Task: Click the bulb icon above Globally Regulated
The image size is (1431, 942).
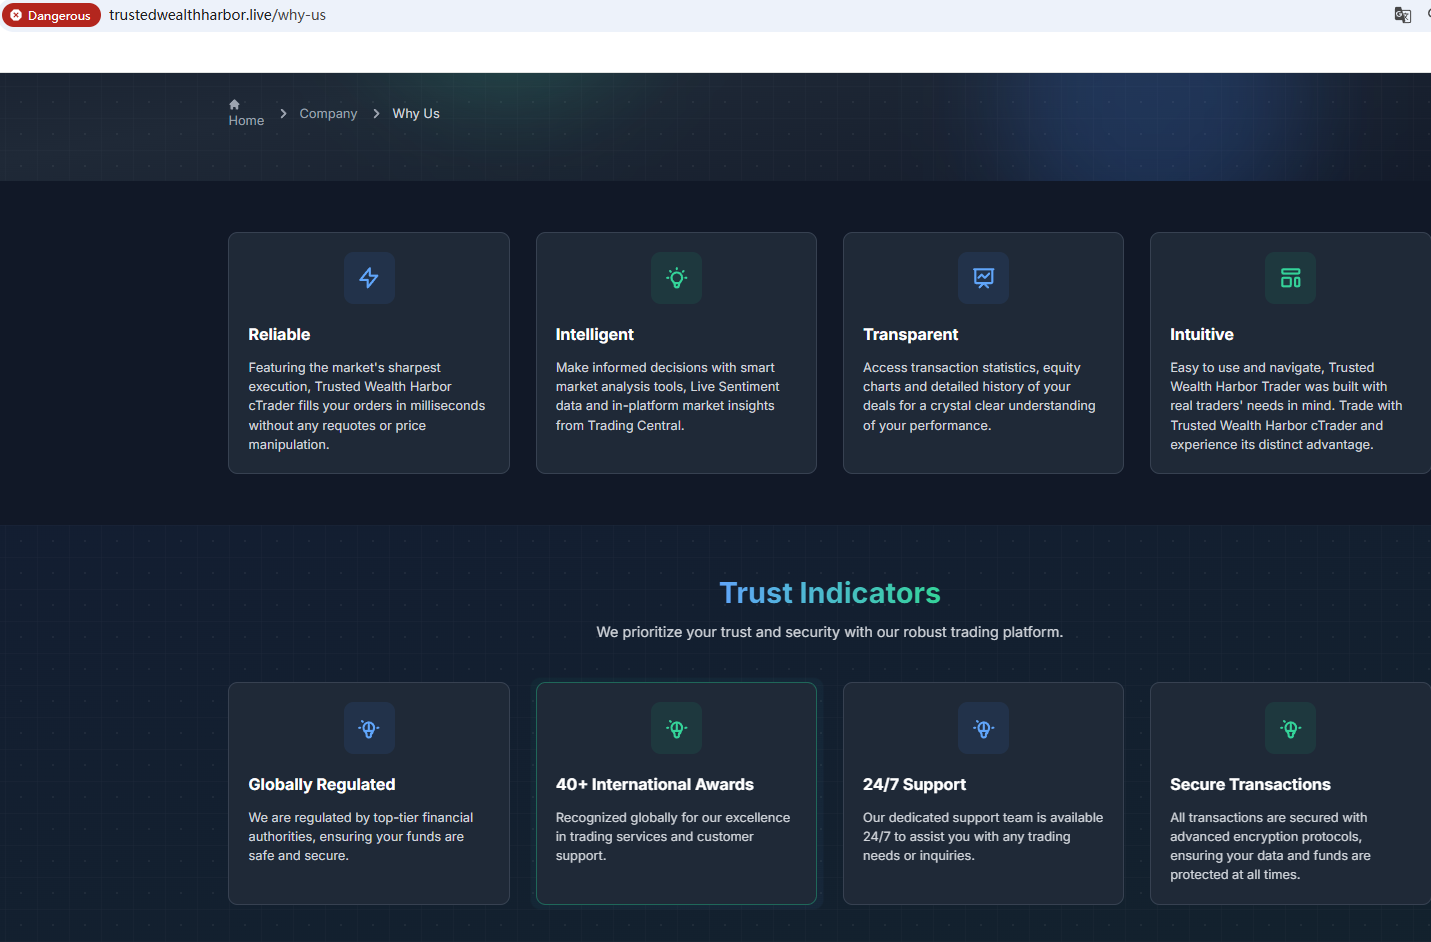Action: point(369,728)
